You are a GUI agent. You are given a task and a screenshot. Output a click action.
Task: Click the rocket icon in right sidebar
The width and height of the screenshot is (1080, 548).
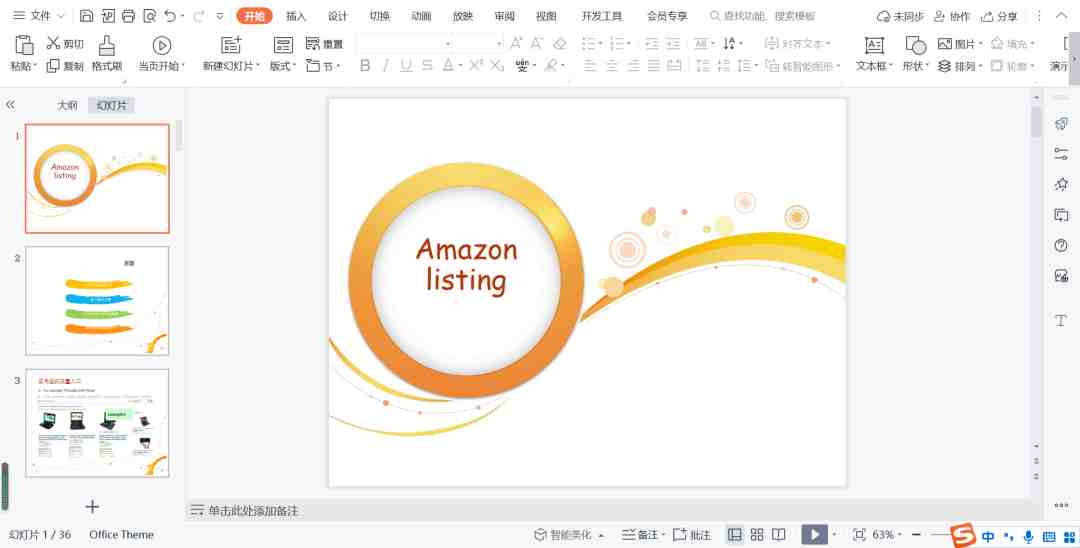[x=1061, y=124]
